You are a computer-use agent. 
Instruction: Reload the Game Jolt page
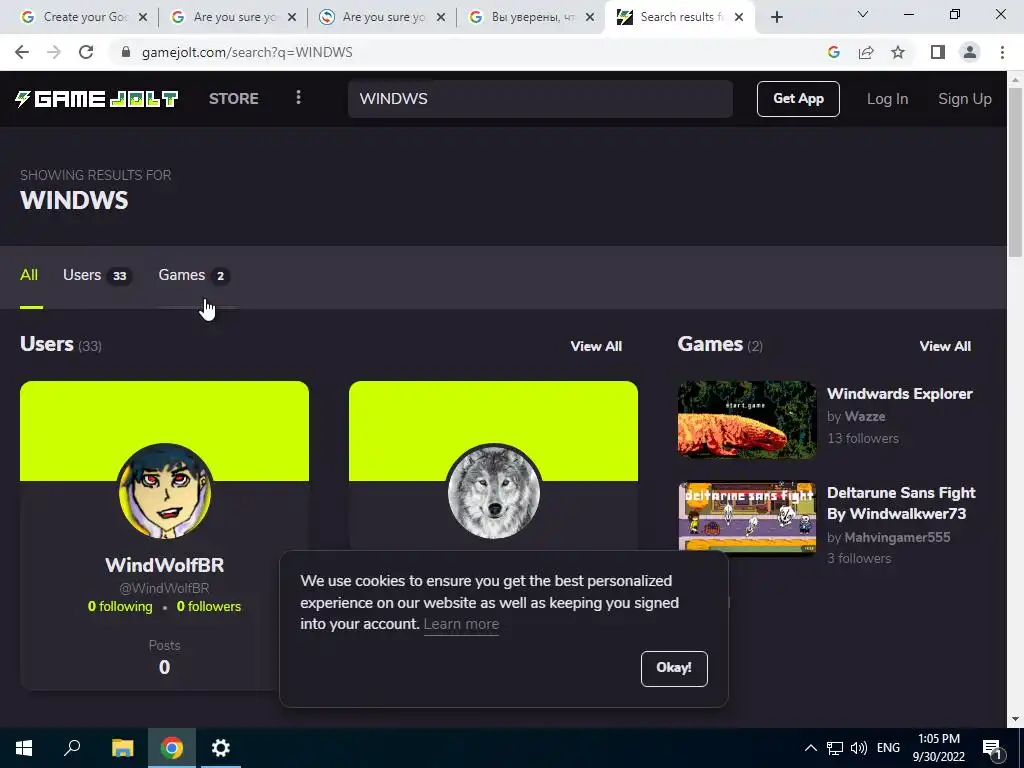coord(86,52)
